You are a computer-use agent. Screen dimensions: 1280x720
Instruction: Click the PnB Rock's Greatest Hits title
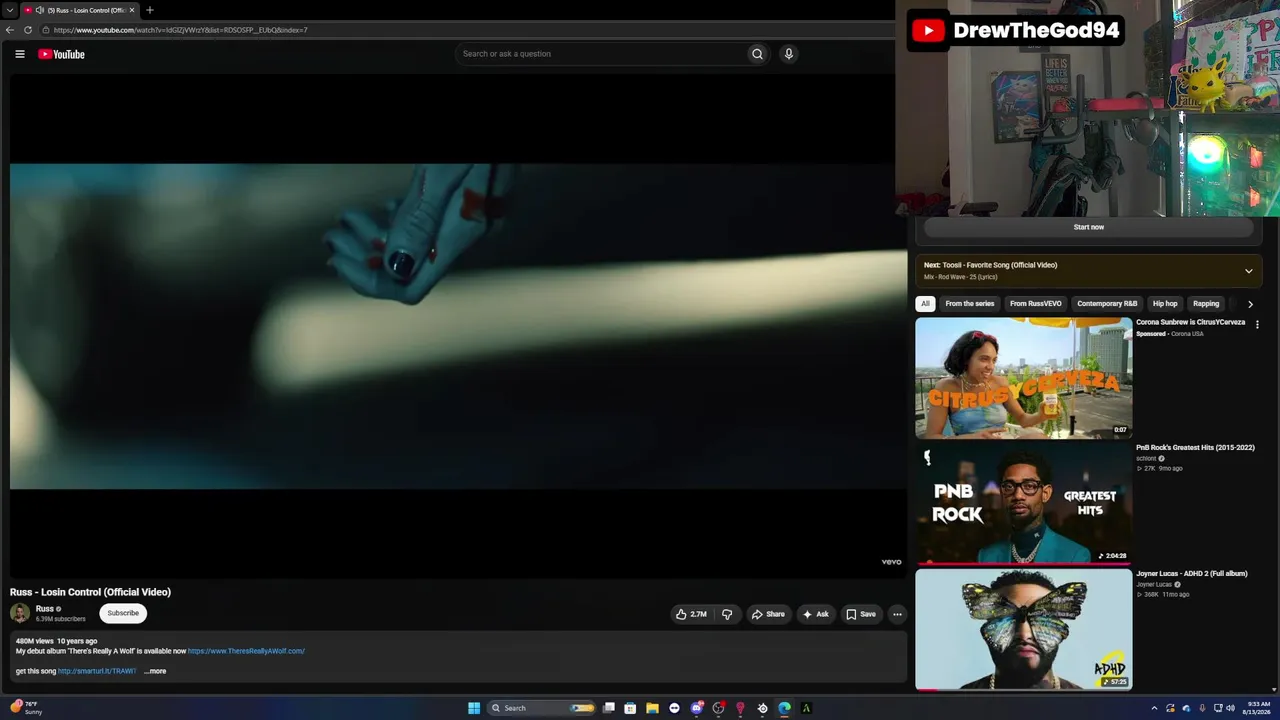tap(1195, 448)
